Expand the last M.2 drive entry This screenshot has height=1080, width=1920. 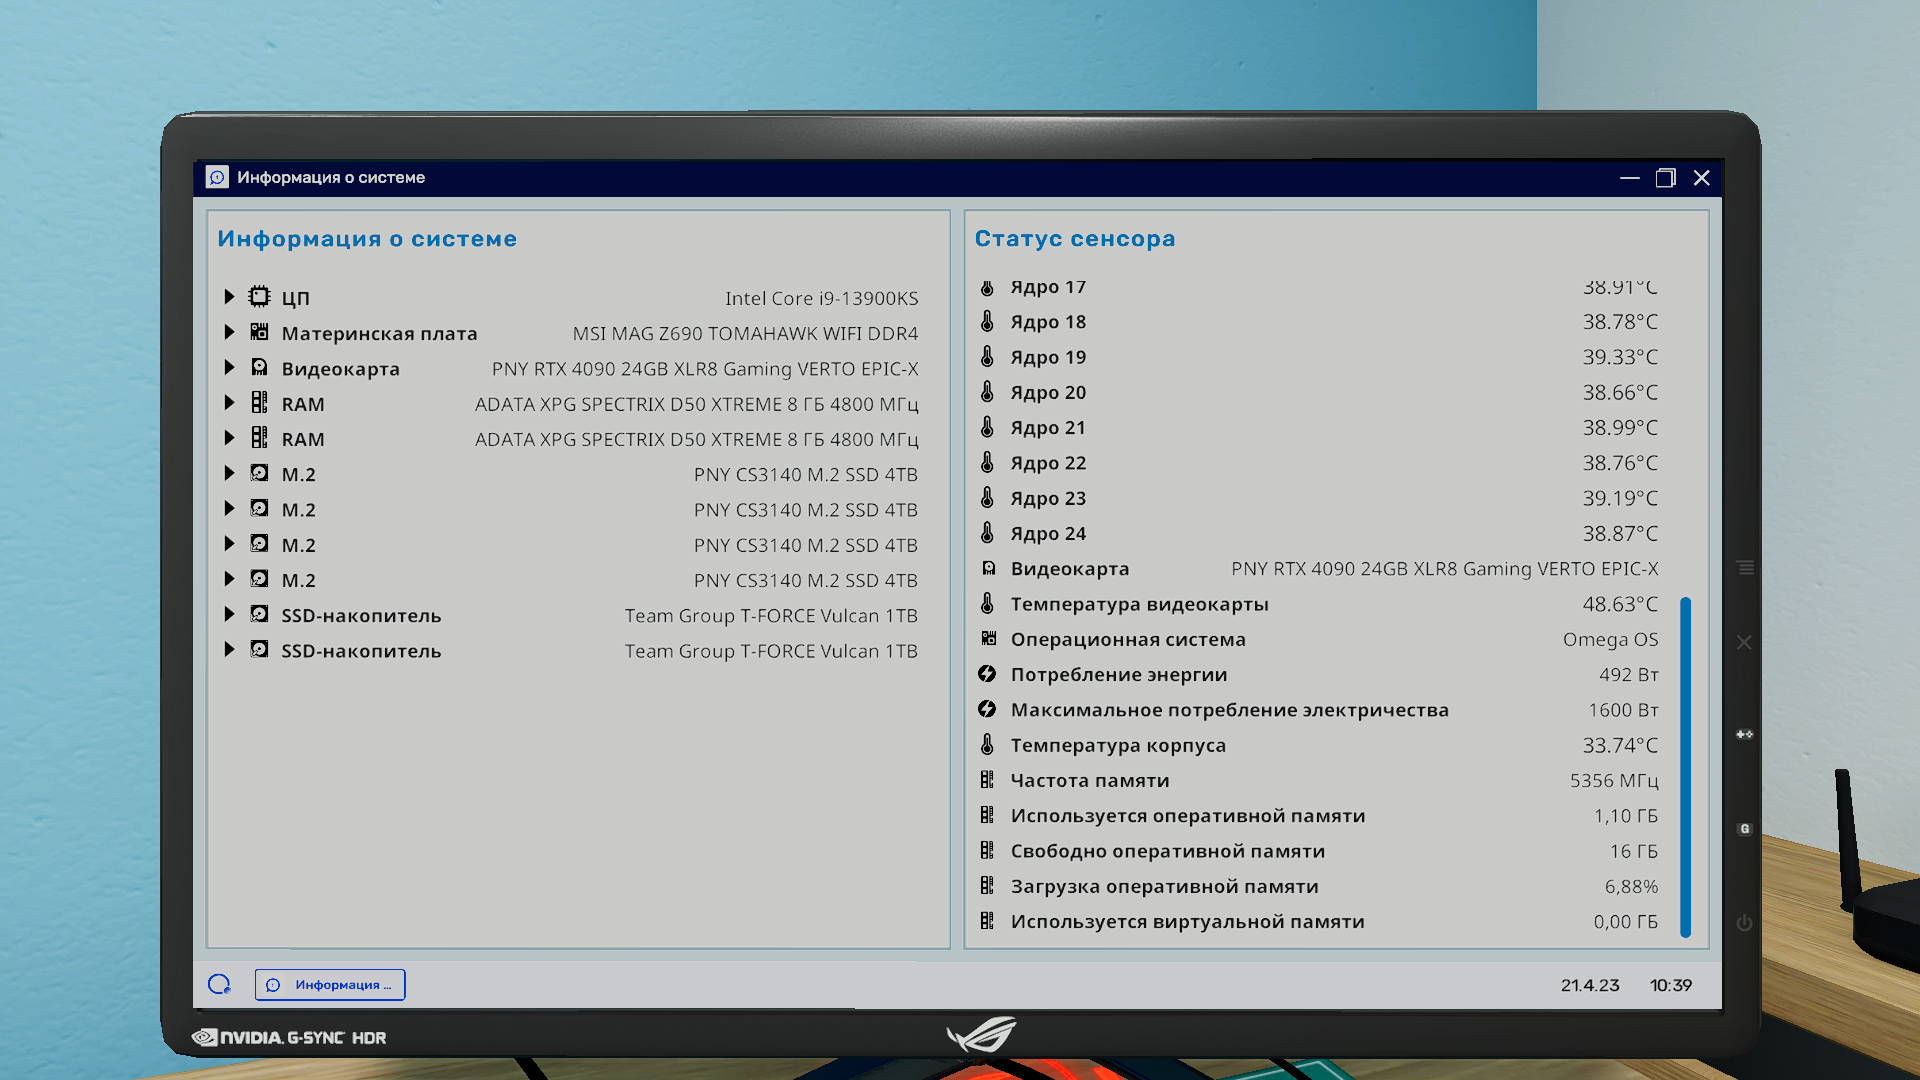click(229, 579)
